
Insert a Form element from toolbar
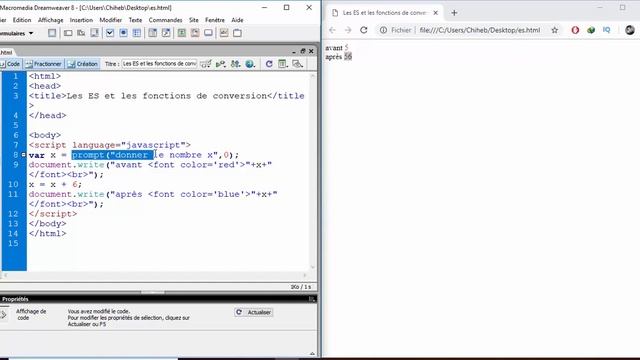(52, 33)
